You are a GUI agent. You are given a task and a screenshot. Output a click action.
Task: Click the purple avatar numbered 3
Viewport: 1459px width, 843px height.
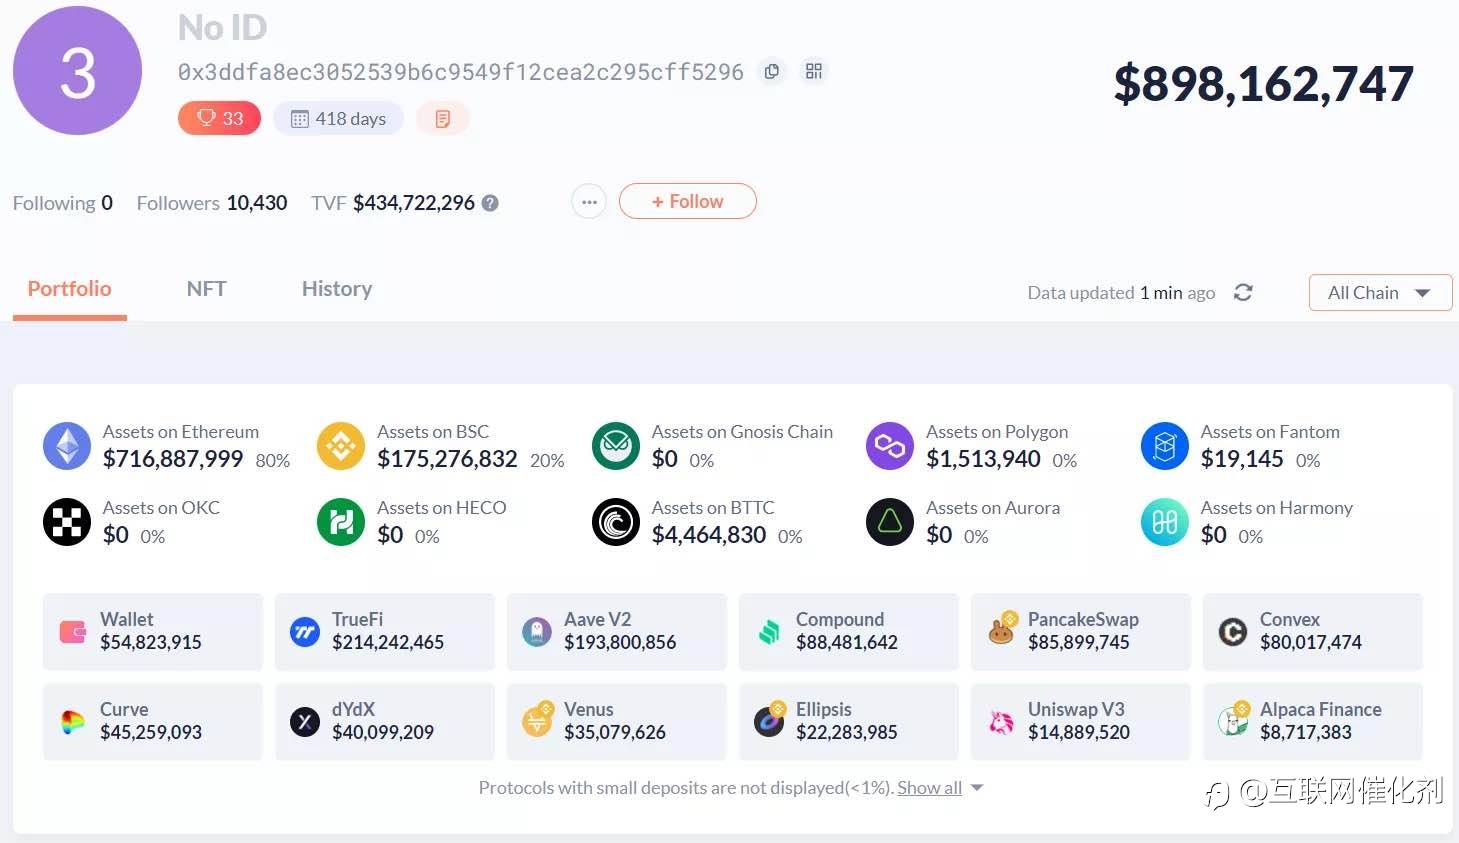(77, 71)
